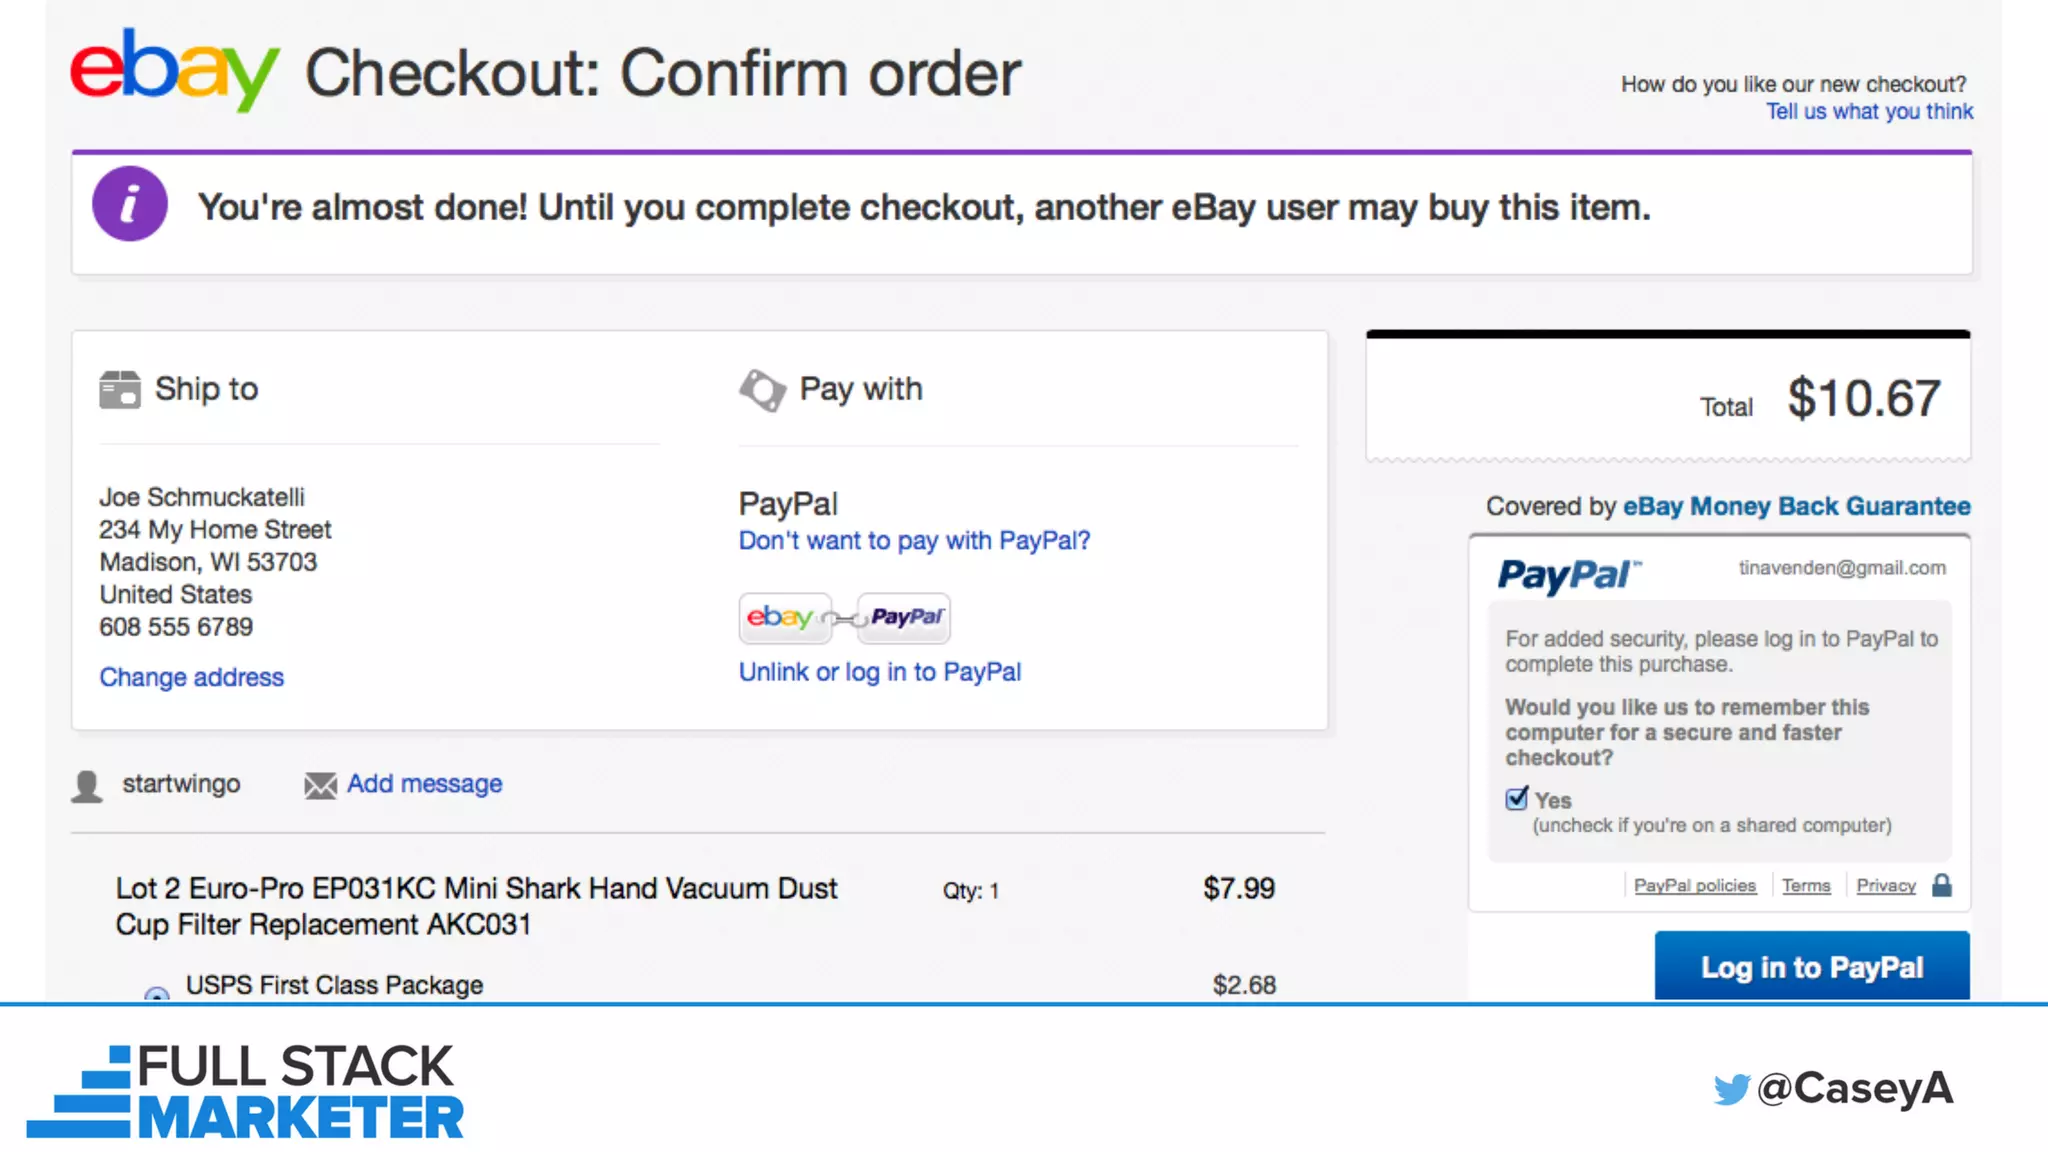Click the Ship to package icon
This screenshot has width=2048, height=1152.
click(120, 389)
